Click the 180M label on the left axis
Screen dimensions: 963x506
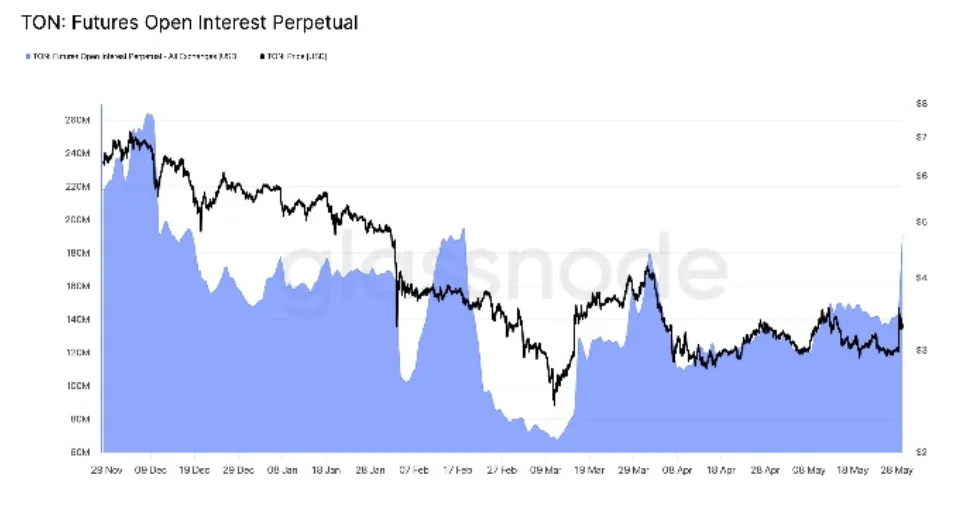click(77, 253)
